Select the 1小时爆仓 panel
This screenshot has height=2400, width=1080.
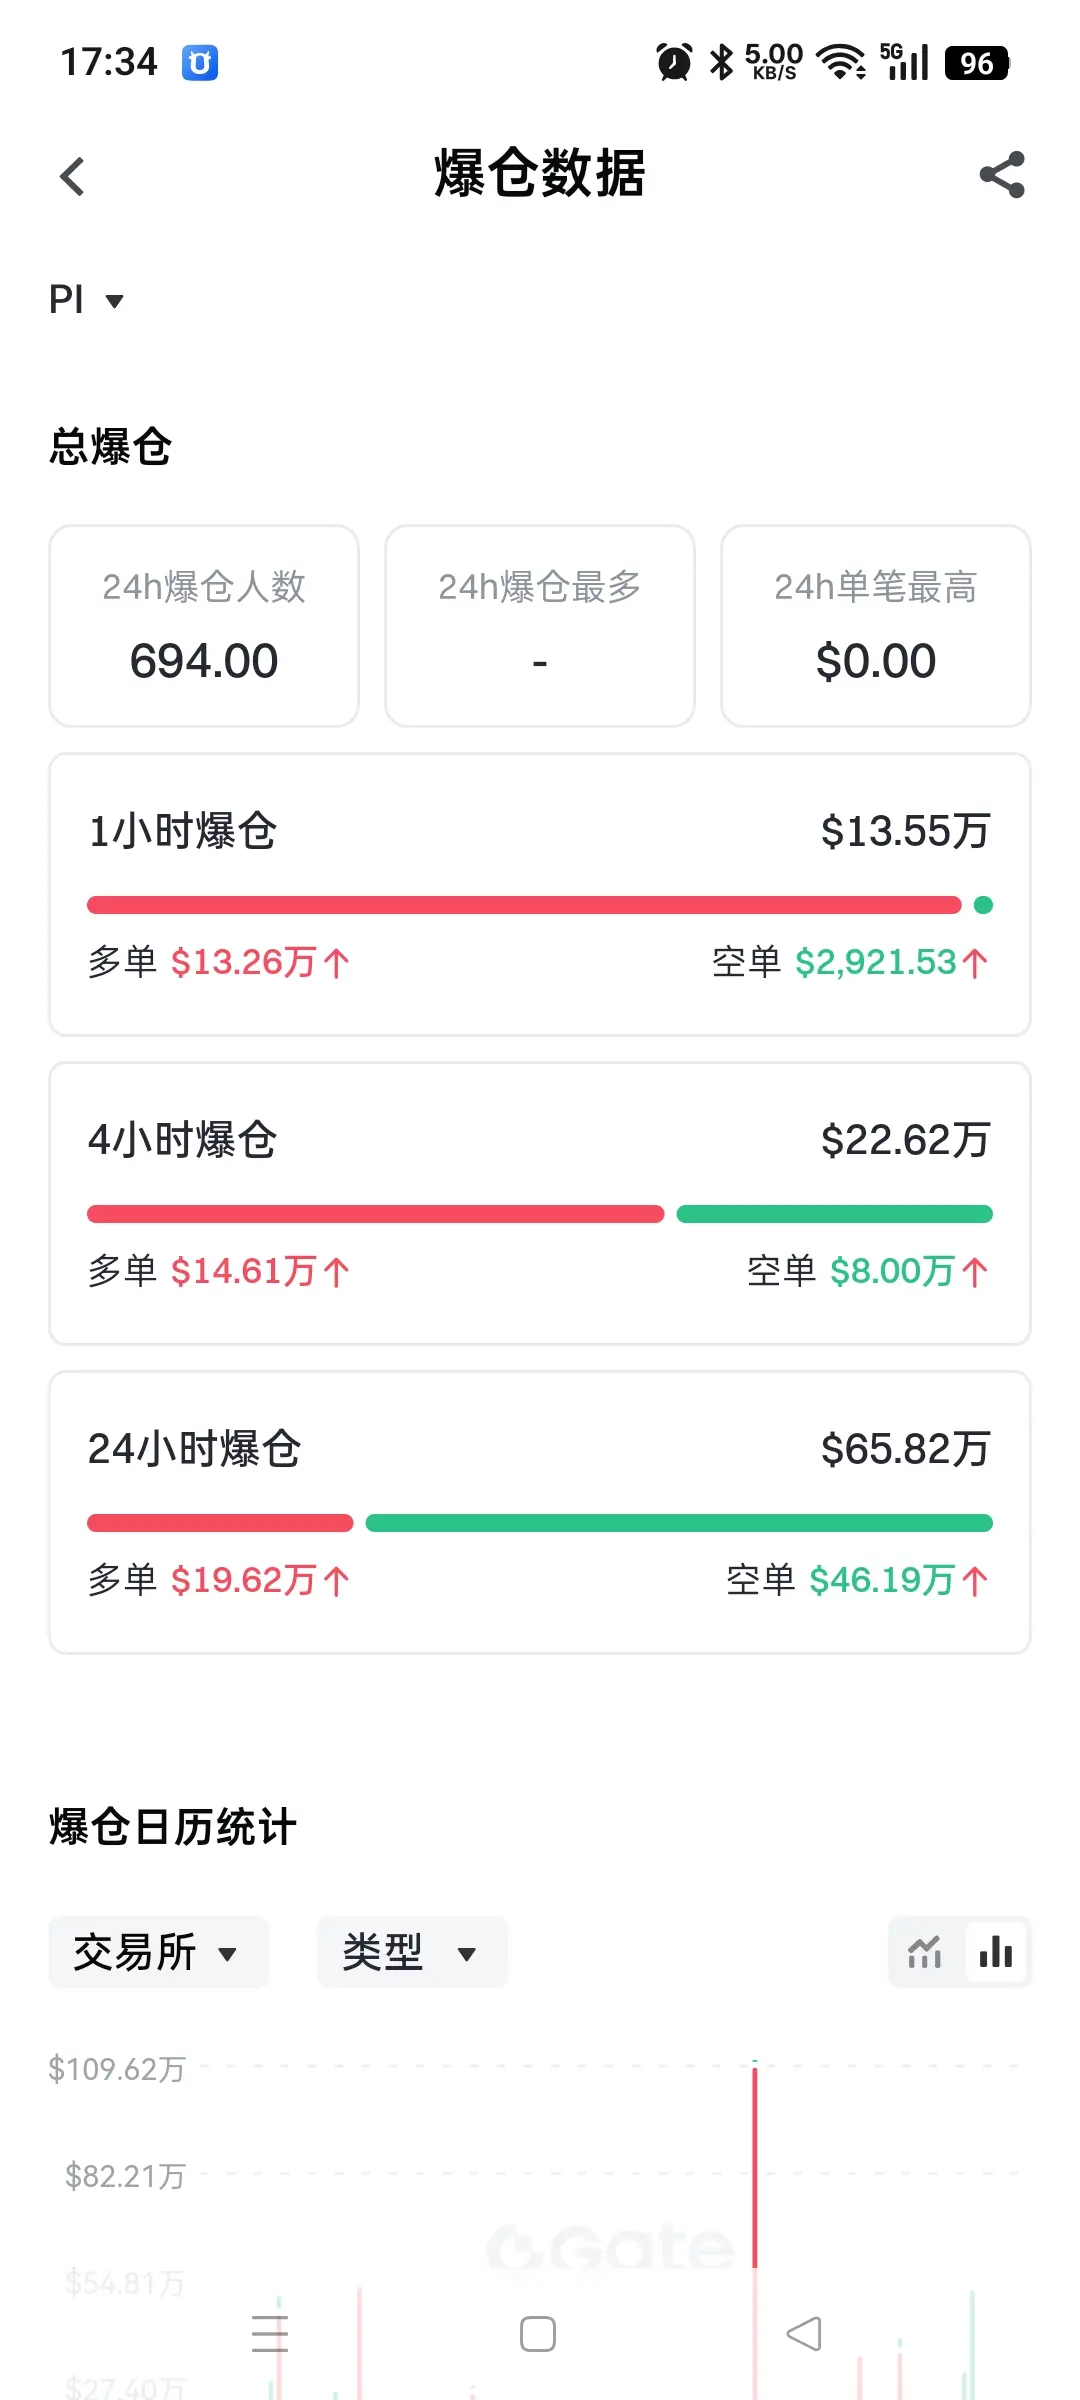coord(540,895)
